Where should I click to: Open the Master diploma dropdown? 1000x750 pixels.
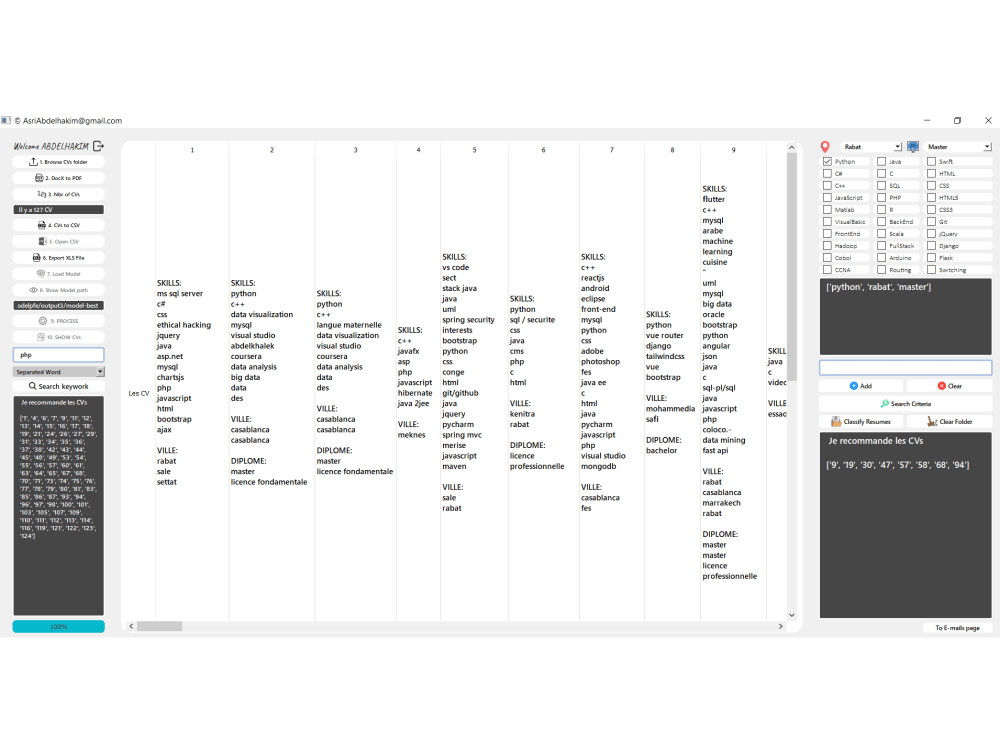(x=957, y=147)
